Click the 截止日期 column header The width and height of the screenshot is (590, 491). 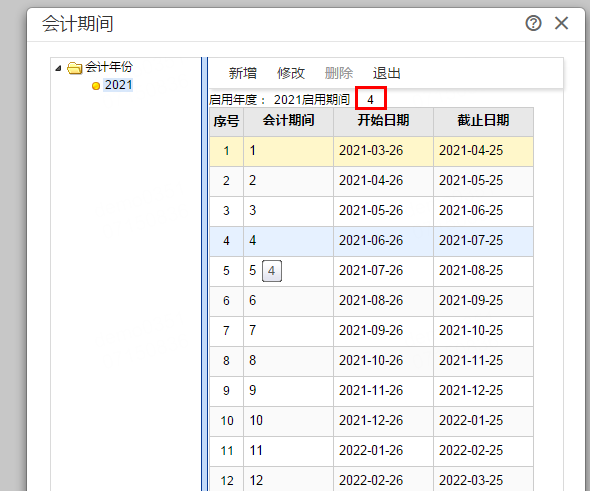483,122
